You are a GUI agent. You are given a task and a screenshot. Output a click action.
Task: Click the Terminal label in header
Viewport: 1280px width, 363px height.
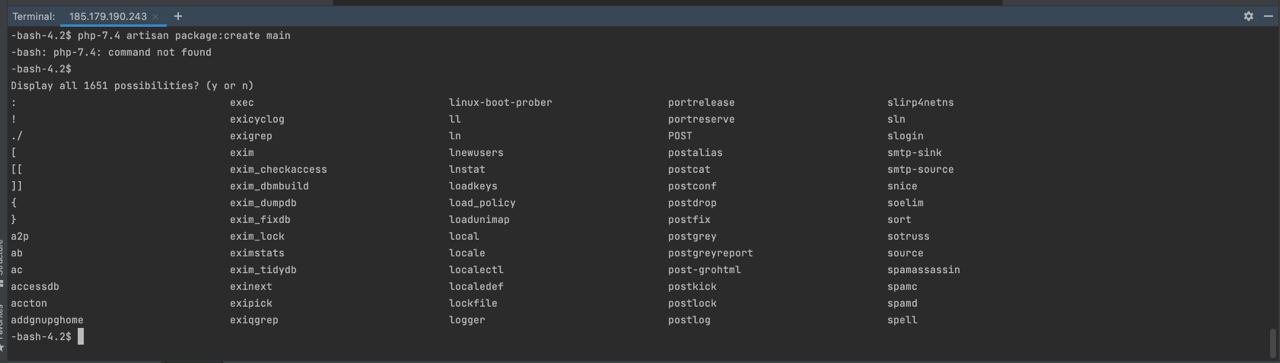(x=34, y=17)
